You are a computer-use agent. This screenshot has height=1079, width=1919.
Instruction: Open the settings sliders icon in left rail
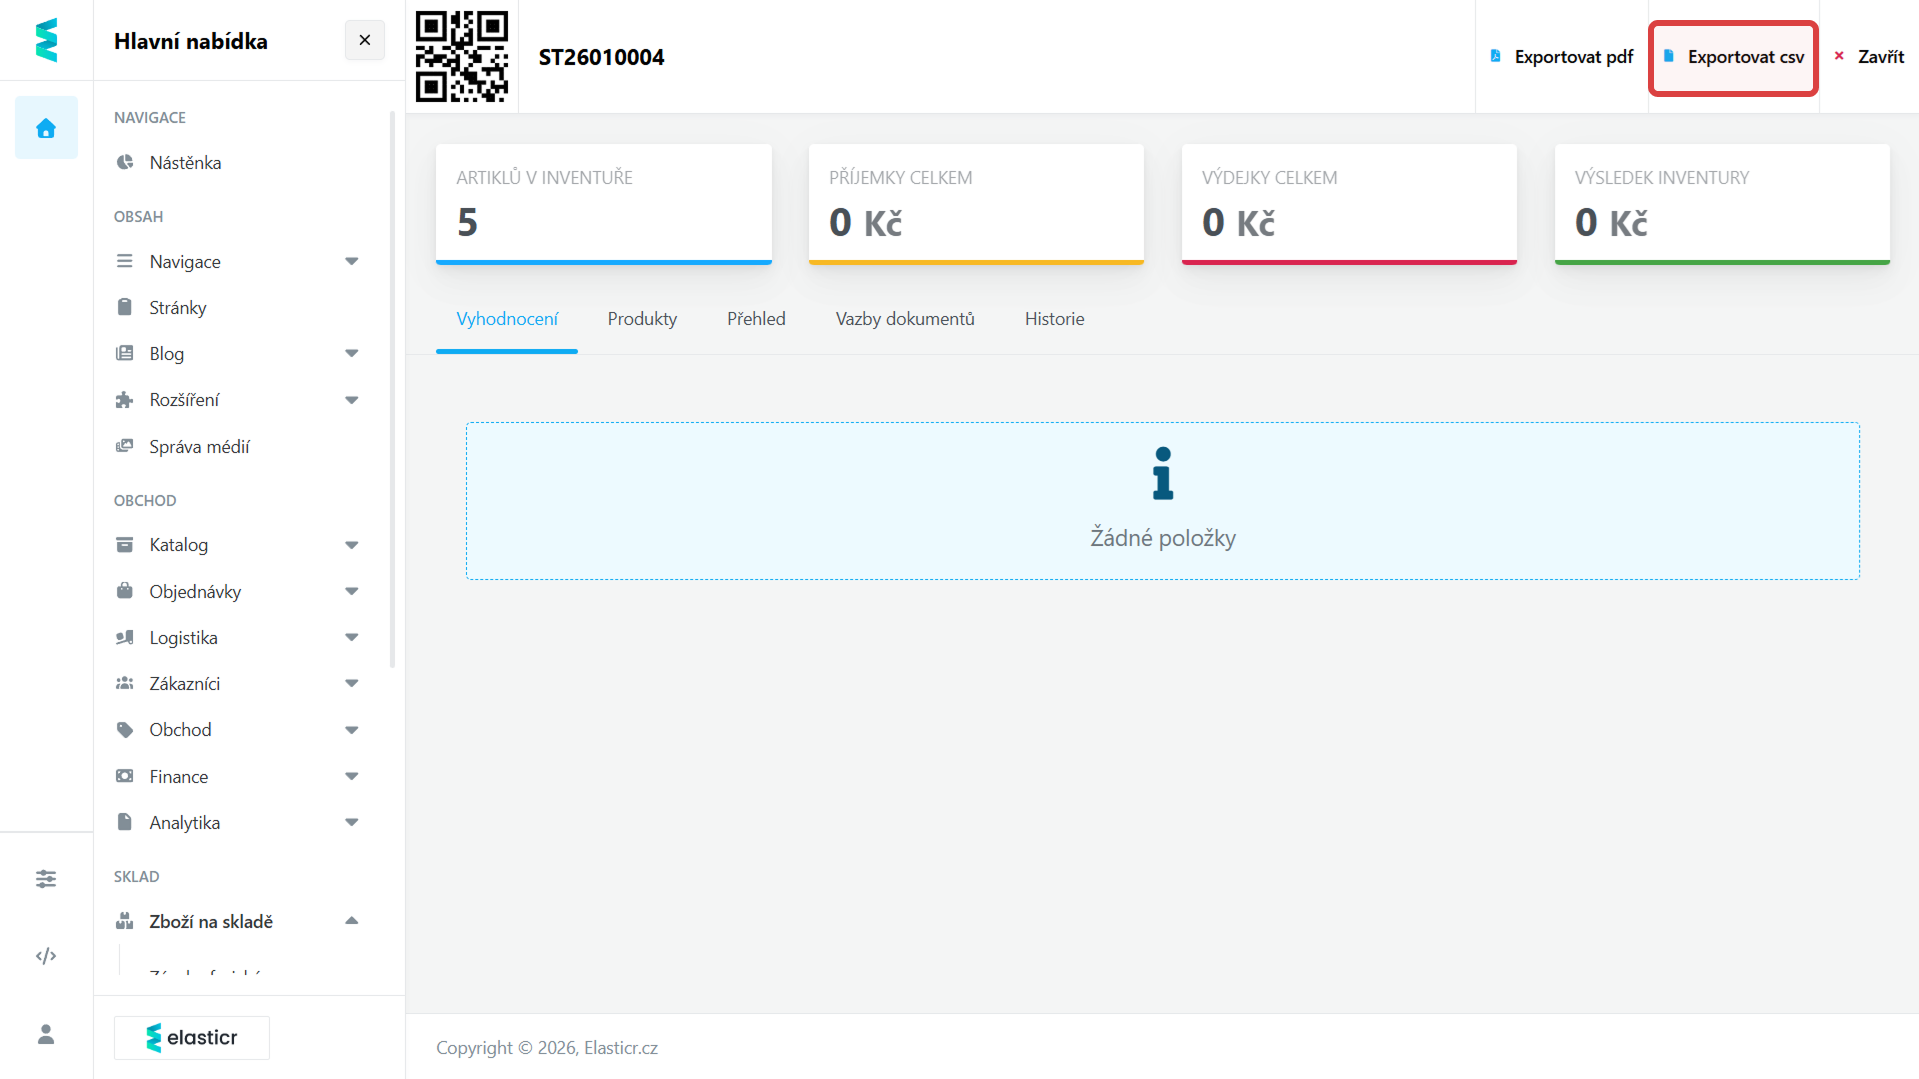pos(46,879)
